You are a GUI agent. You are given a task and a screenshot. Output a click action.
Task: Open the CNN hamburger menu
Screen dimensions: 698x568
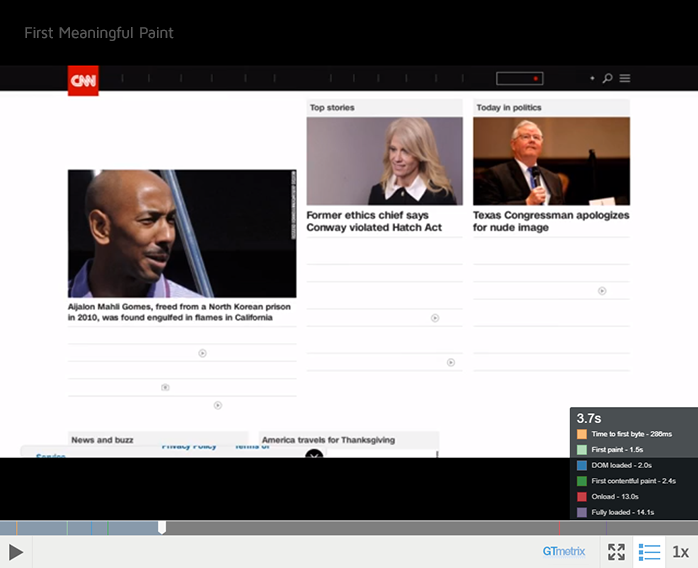[x=625, y=78]
